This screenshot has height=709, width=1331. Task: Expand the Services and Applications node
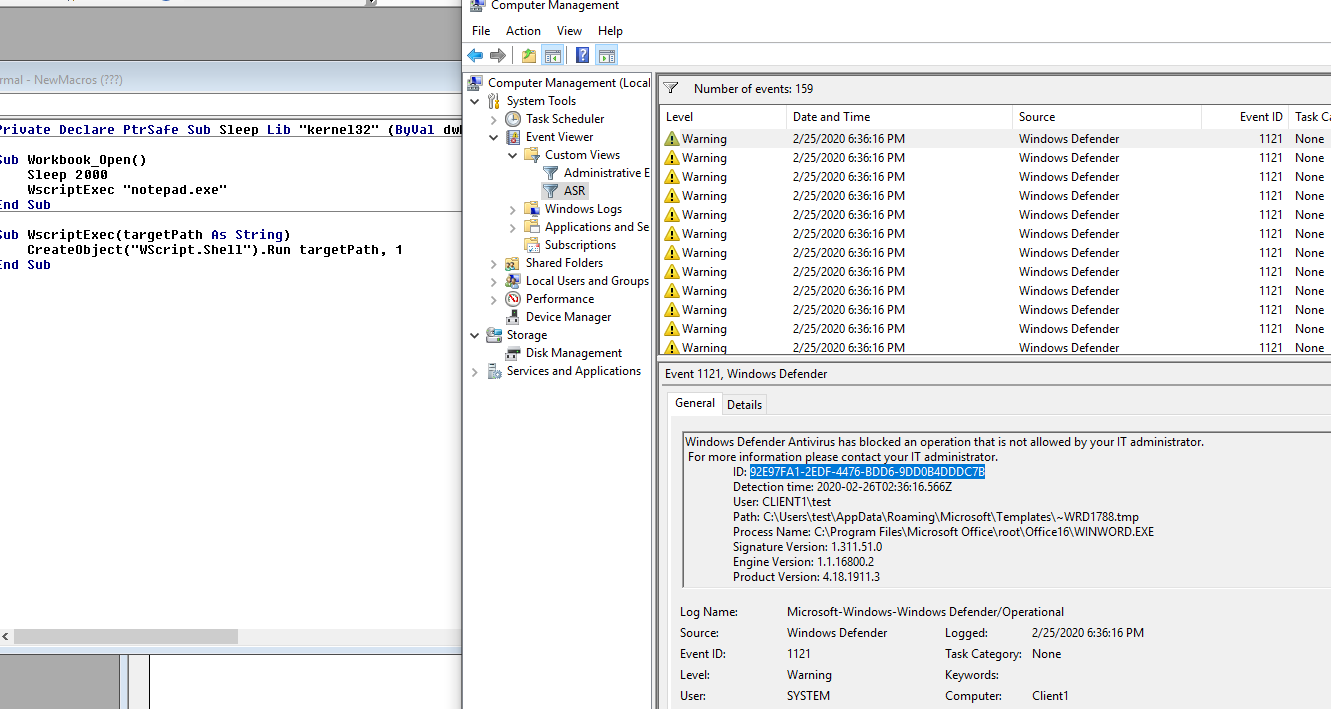click(475, 371)
